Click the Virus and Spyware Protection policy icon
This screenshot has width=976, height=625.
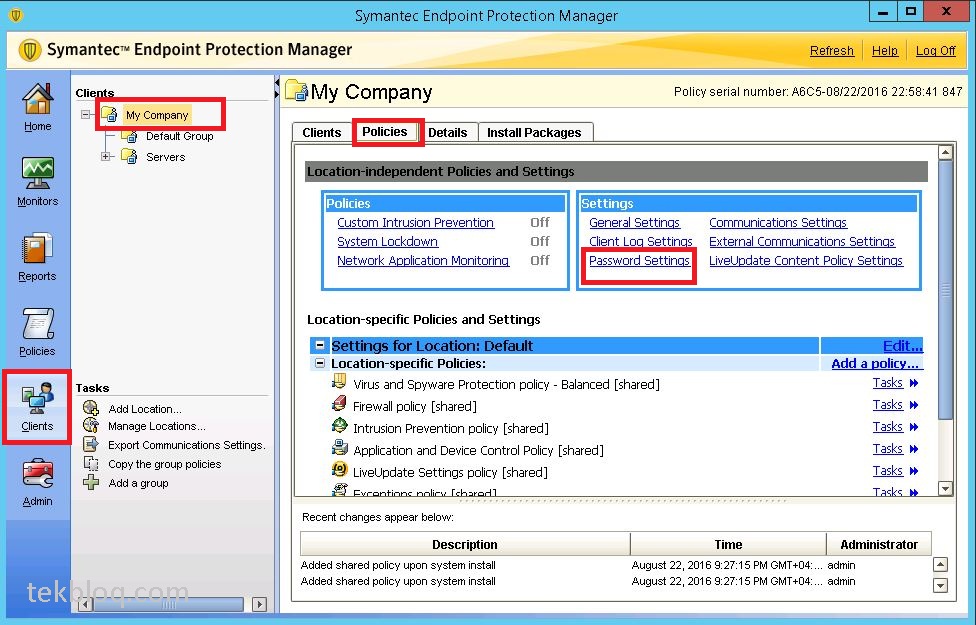click(339, 381)
